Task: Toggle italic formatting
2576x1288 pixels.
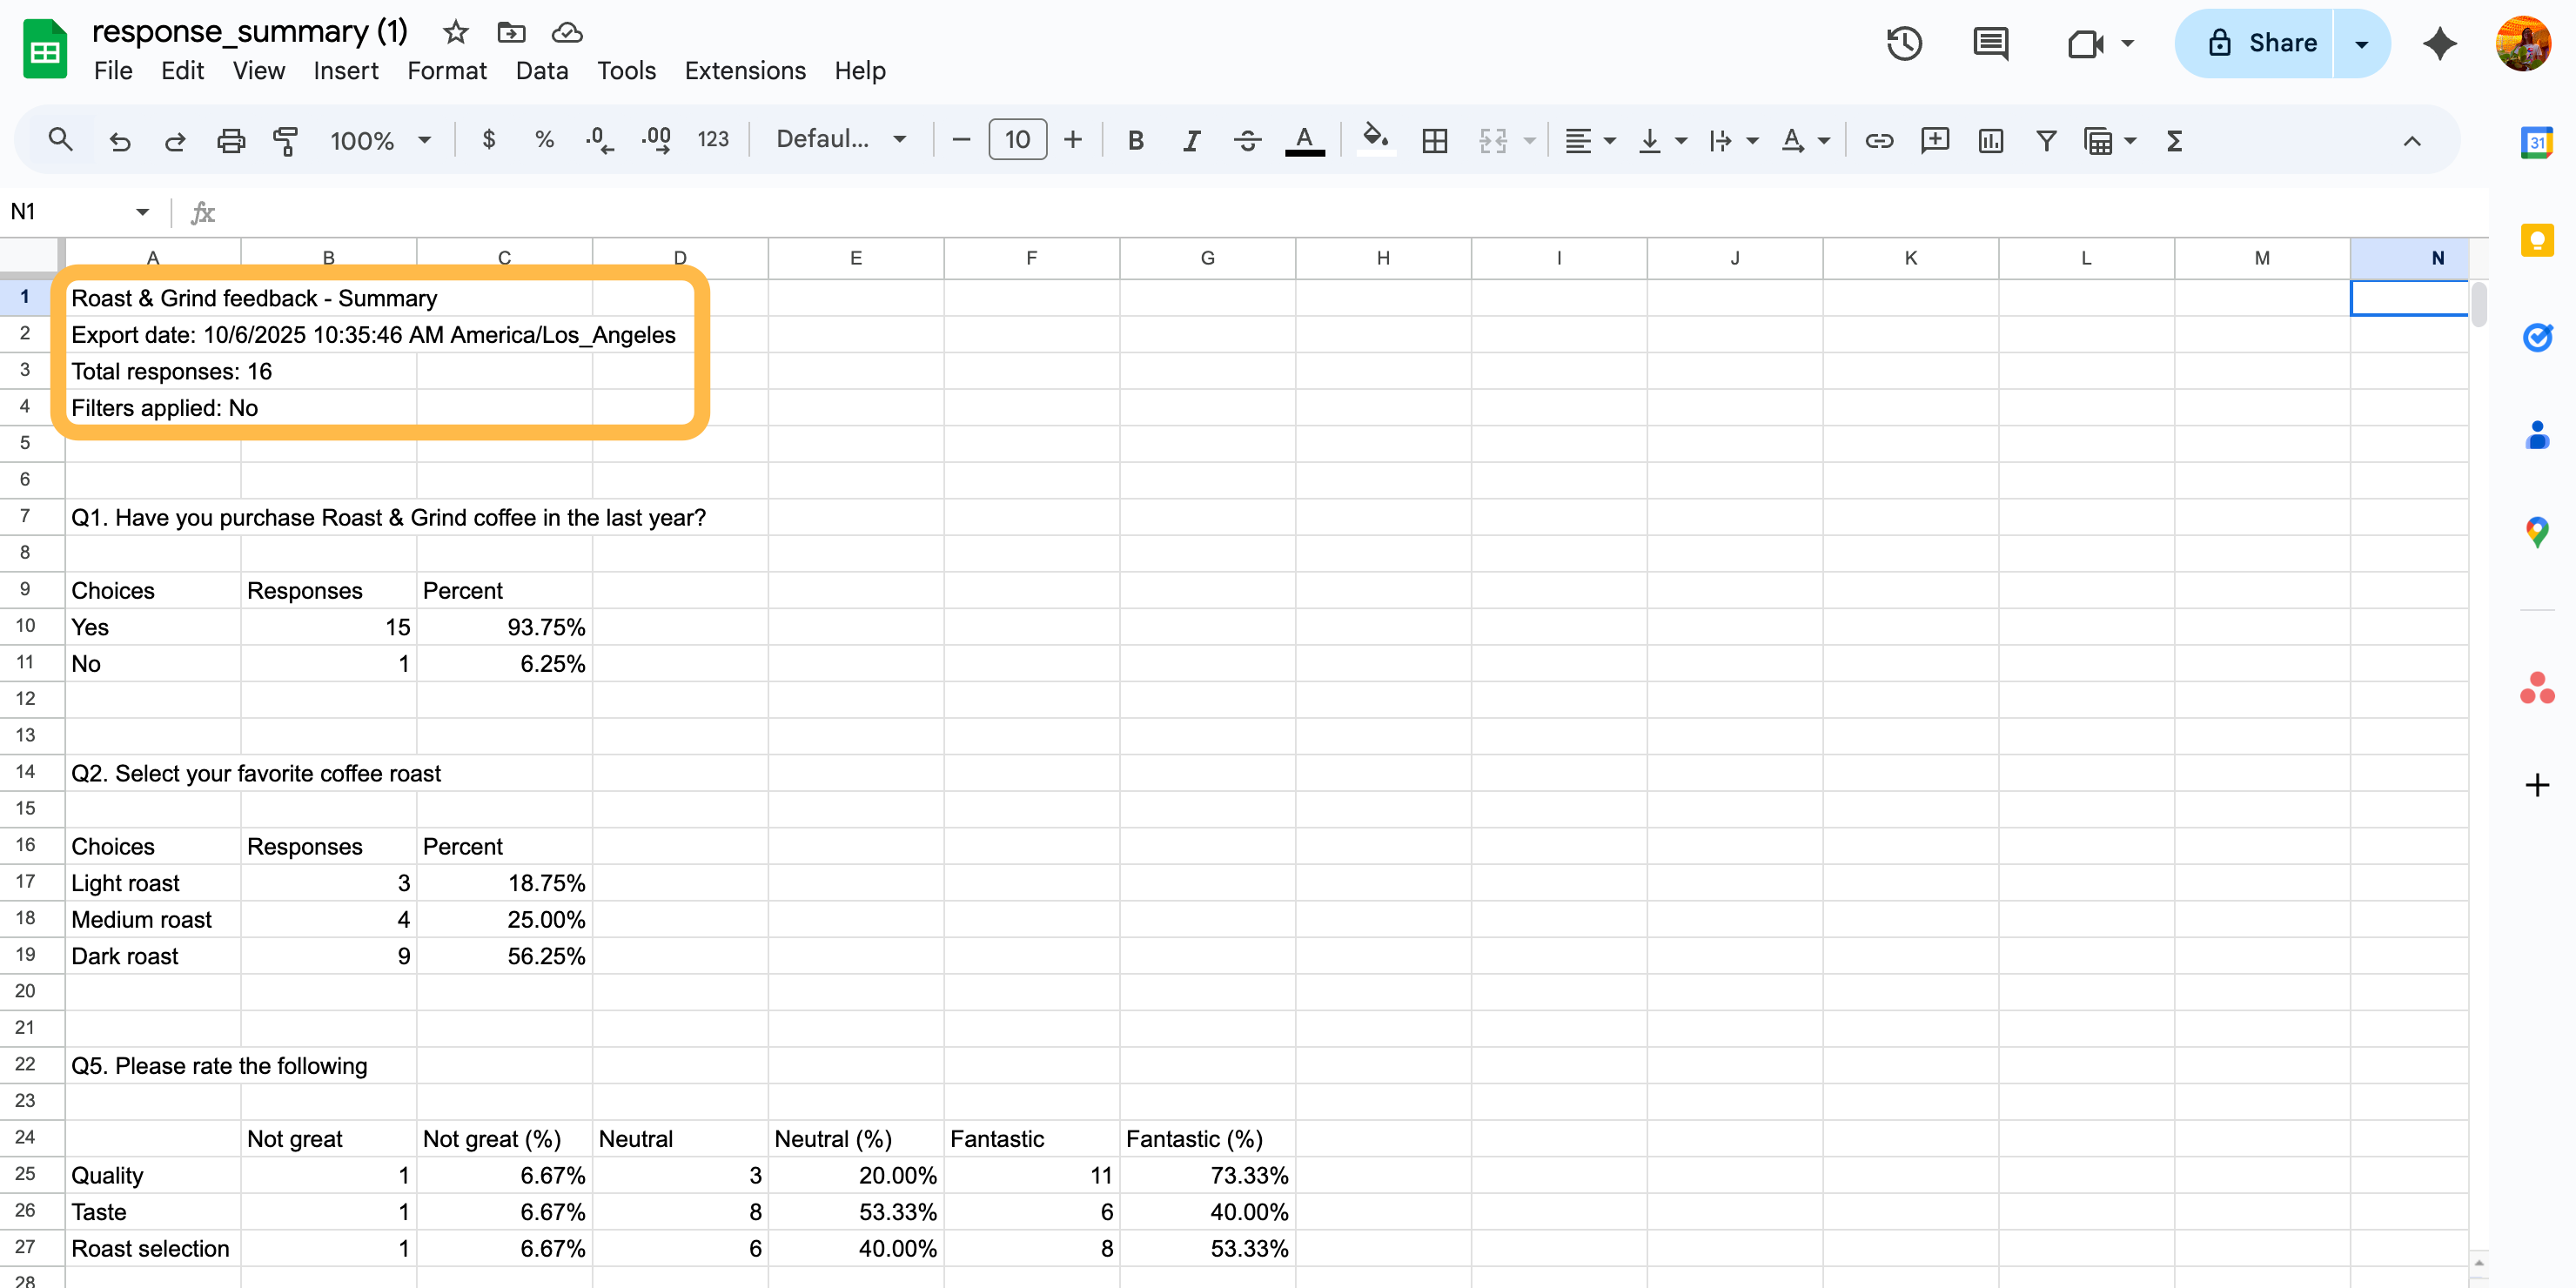Action: [x=1191, y=140]
